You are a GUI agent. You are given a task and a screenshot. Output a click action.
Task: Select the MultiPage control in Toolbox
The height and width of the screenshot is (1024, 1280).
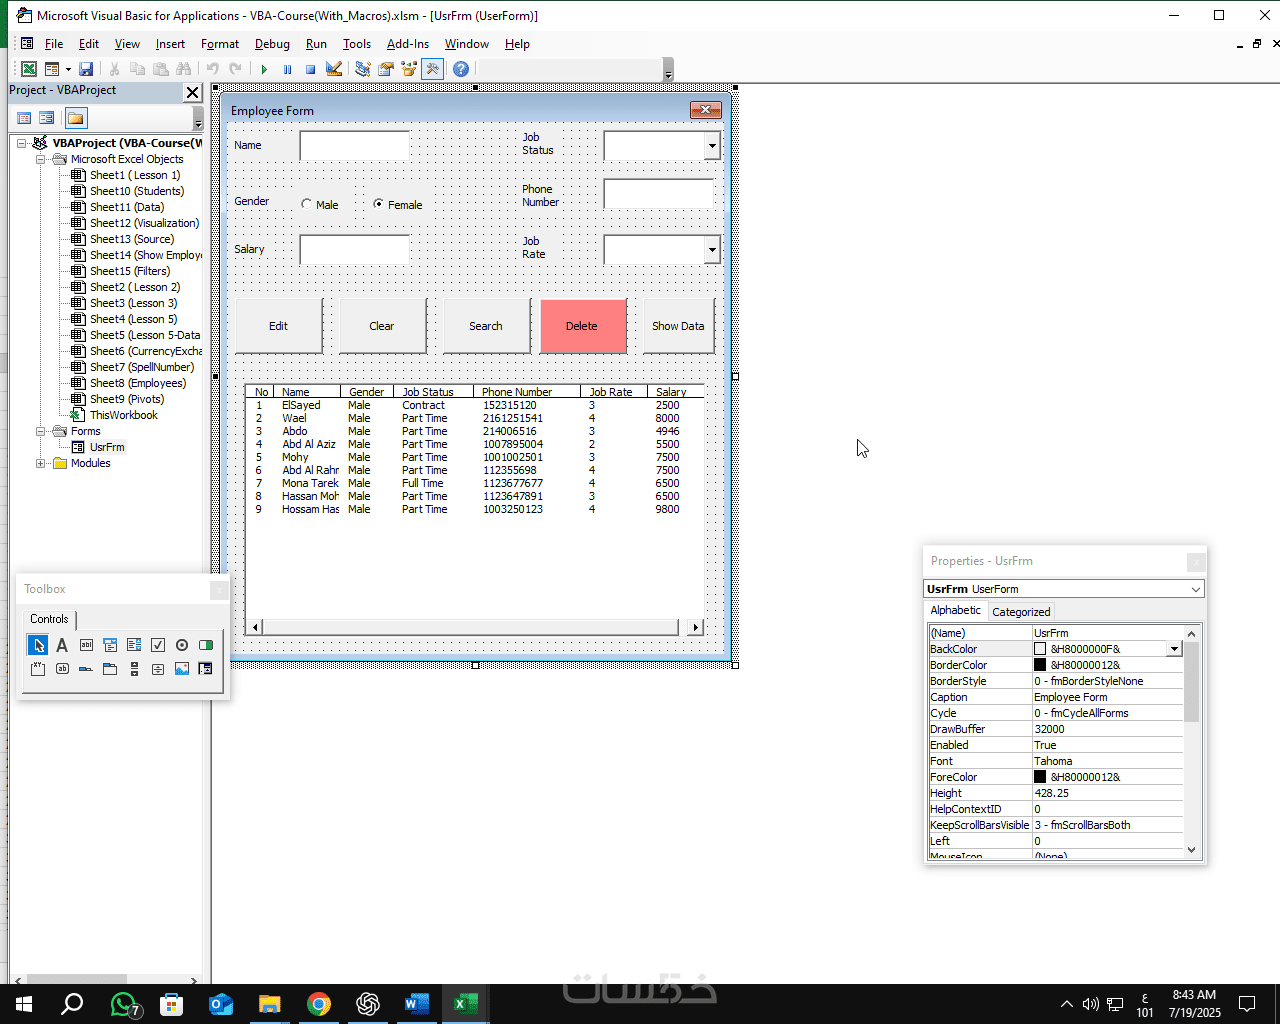[110, 669]
